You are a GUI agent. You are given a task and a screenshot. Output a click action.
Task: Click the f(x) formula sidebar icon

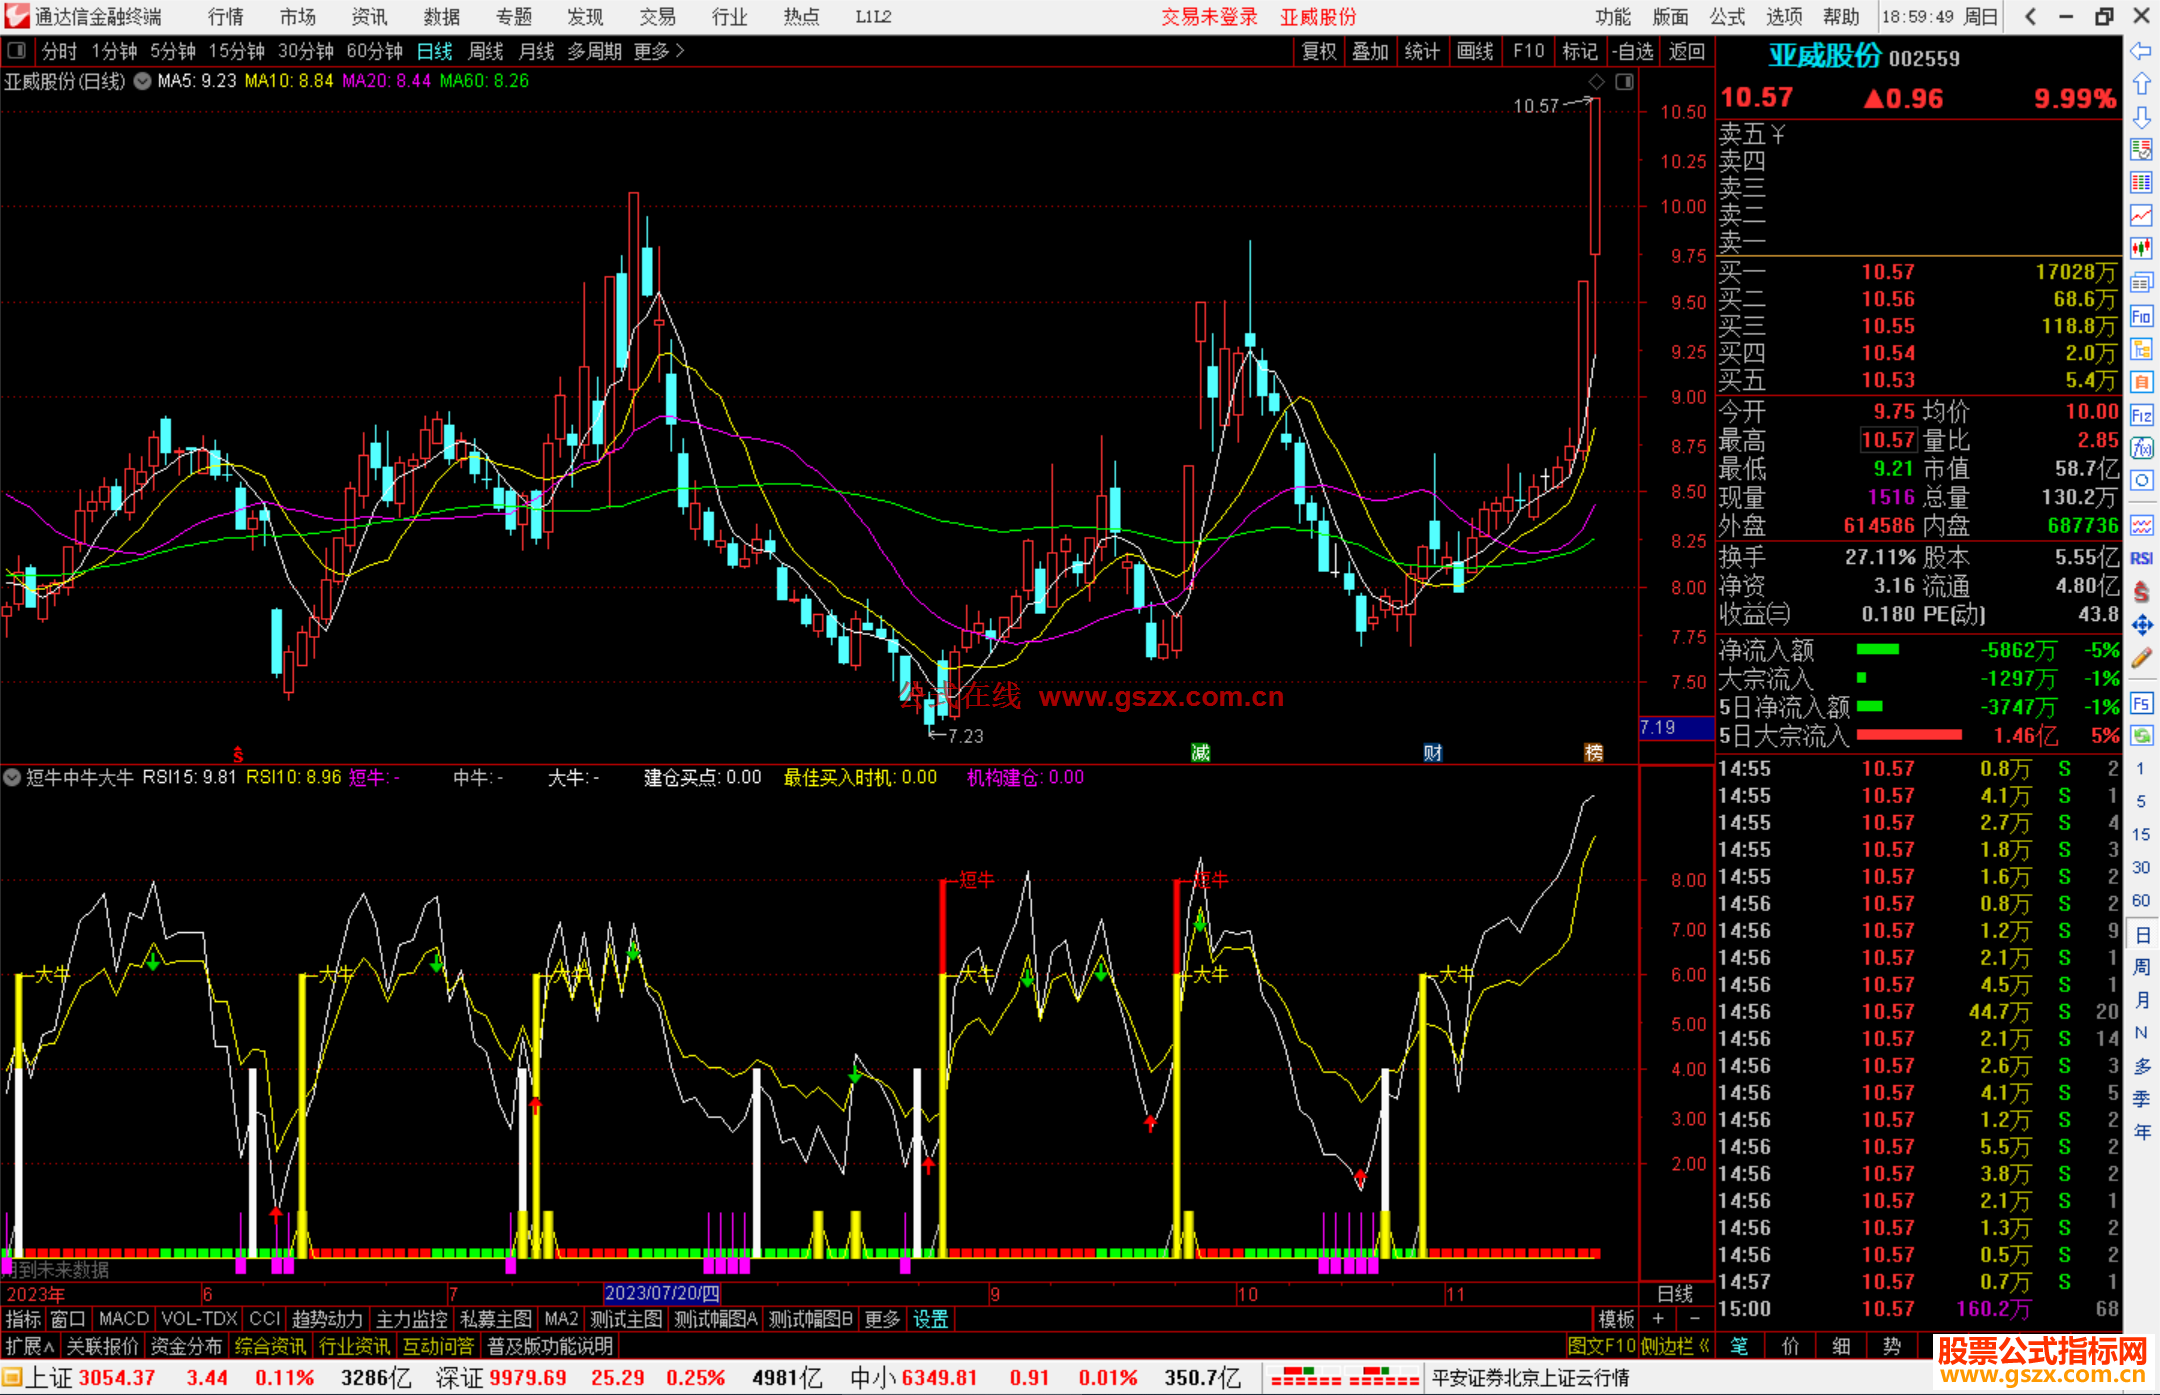(2141, 448)
